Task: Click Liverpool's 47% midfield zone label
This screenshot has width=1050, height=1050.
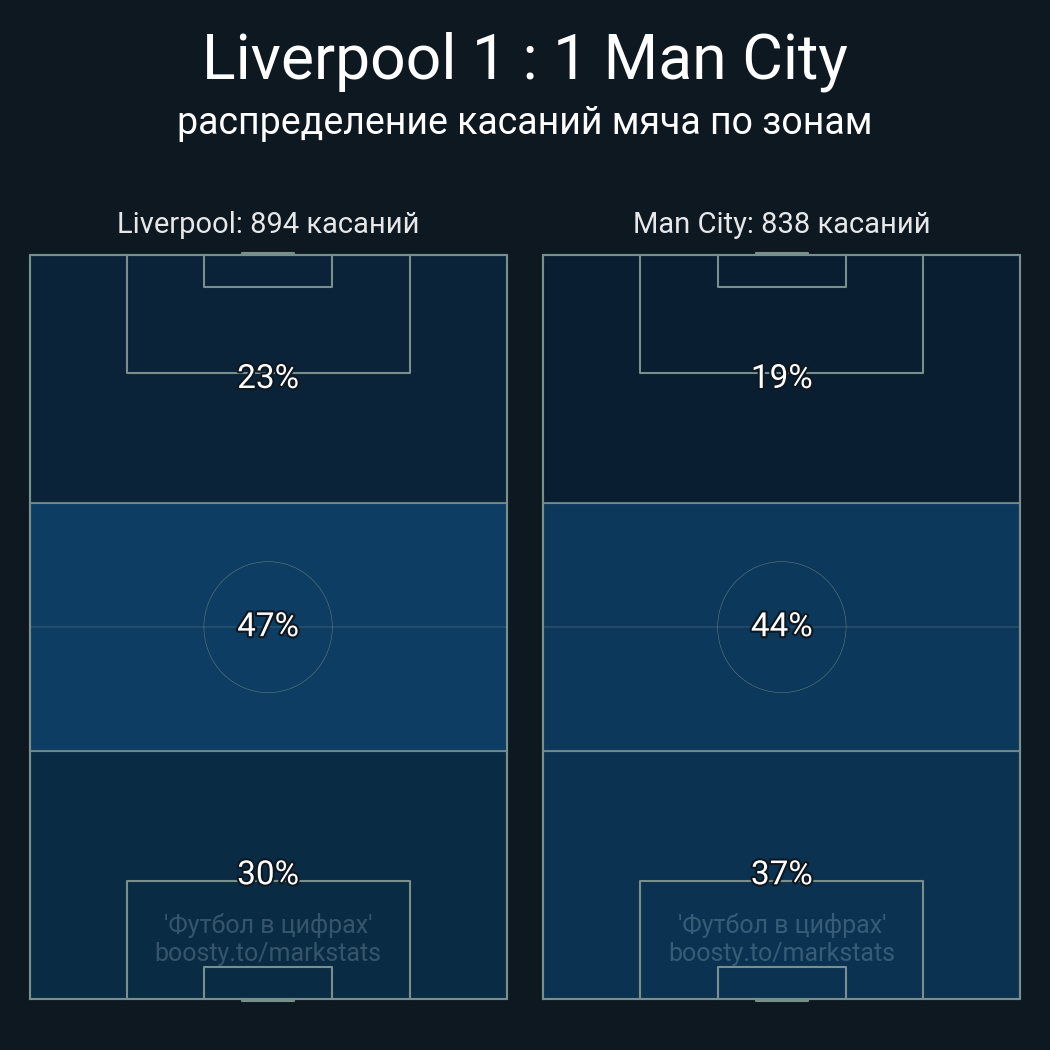Action: (268, 625)
